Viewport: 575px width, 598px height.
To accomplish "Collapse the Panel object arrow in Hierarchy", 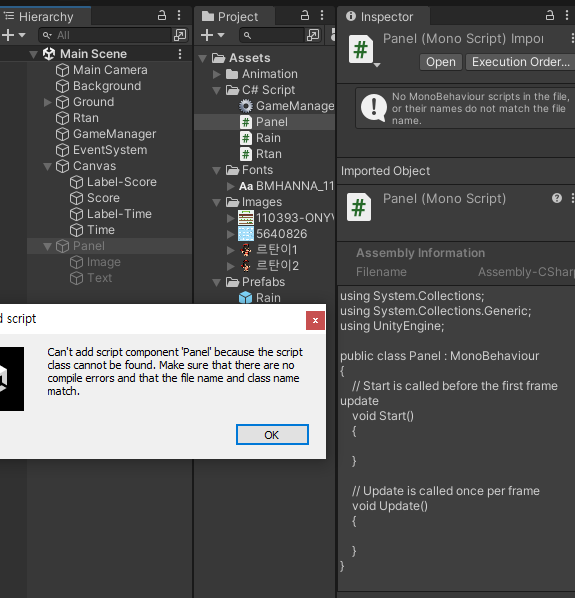I will [48, 247].
